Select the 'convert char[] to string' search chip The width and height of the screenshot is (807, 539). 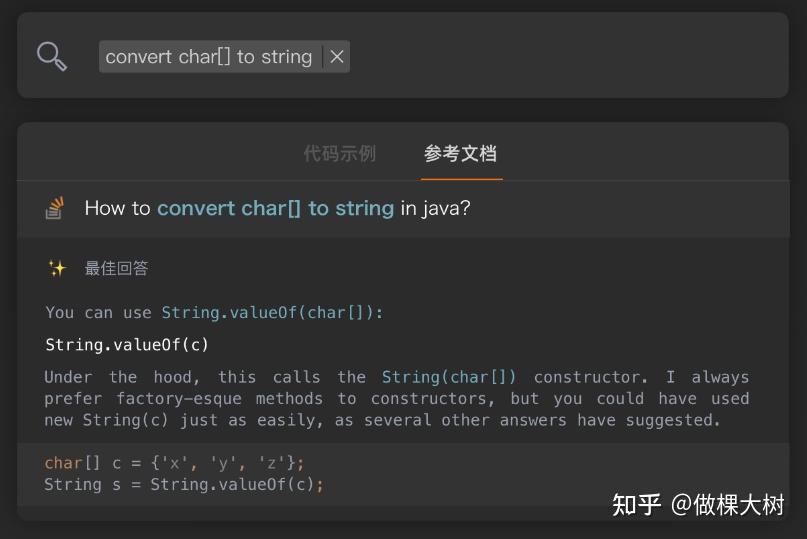point(208,56)
